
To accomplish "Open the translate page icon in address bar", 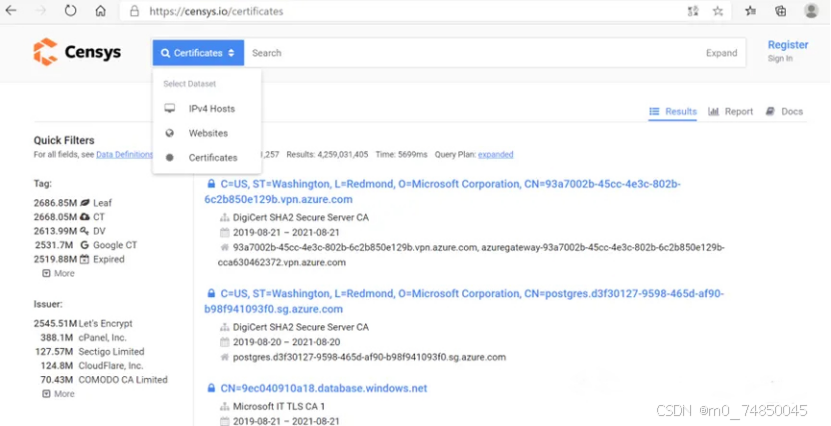I will point(693,11).
